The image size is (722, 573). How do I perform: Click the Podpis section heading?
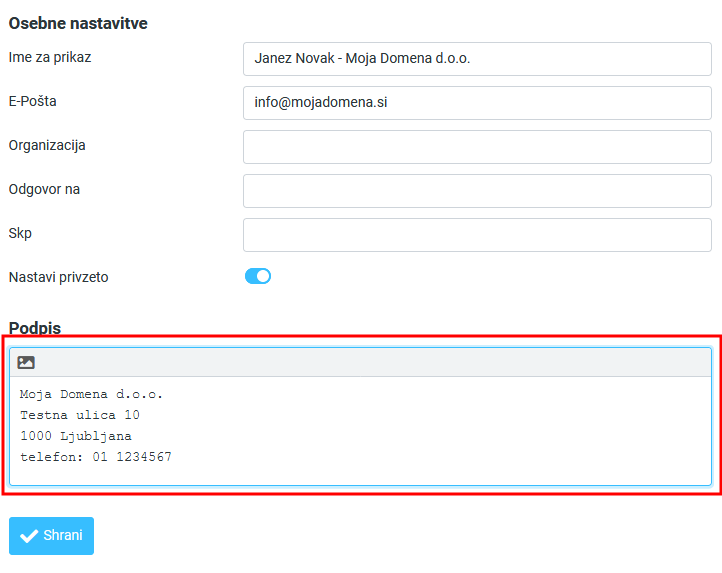point(35,328)
